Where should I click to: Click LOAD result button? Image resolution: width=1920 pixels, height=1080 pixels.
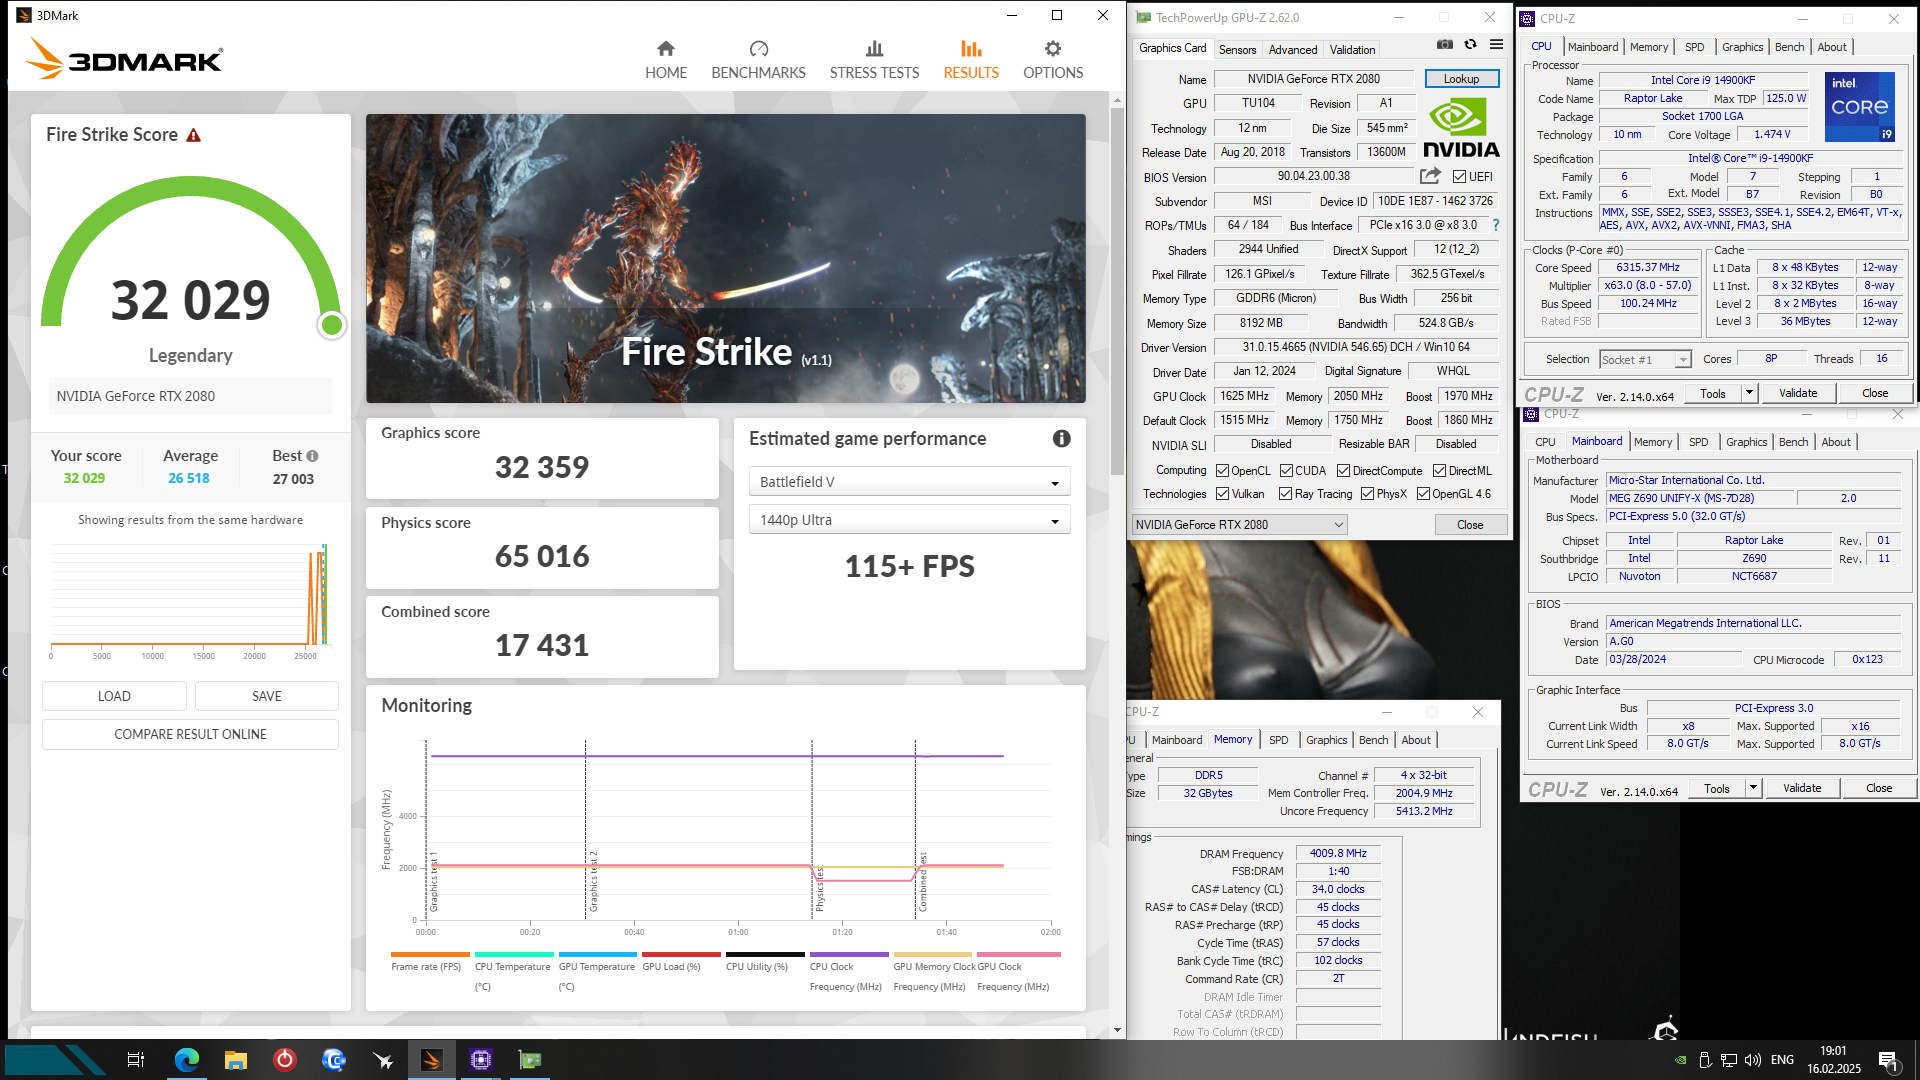coord(114,696)
